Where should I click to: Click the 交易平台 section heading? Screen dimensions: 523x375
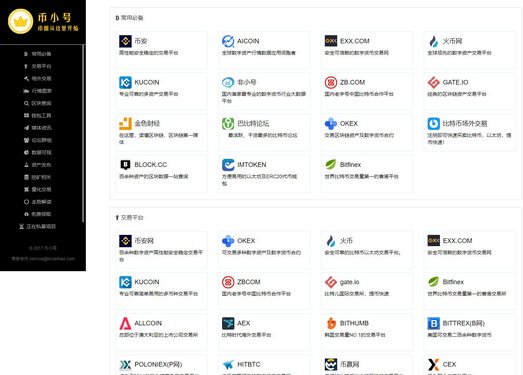(129, 218)
